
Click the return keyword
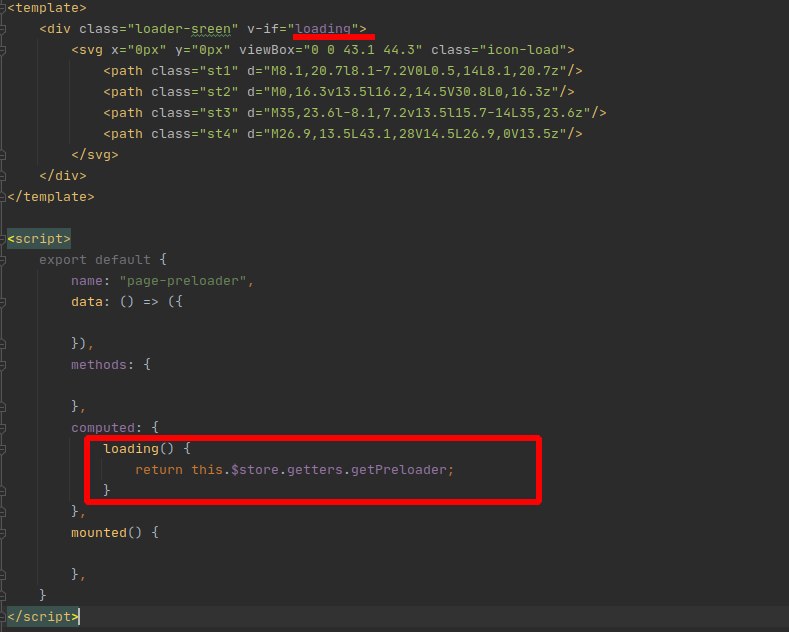[159, 470]
